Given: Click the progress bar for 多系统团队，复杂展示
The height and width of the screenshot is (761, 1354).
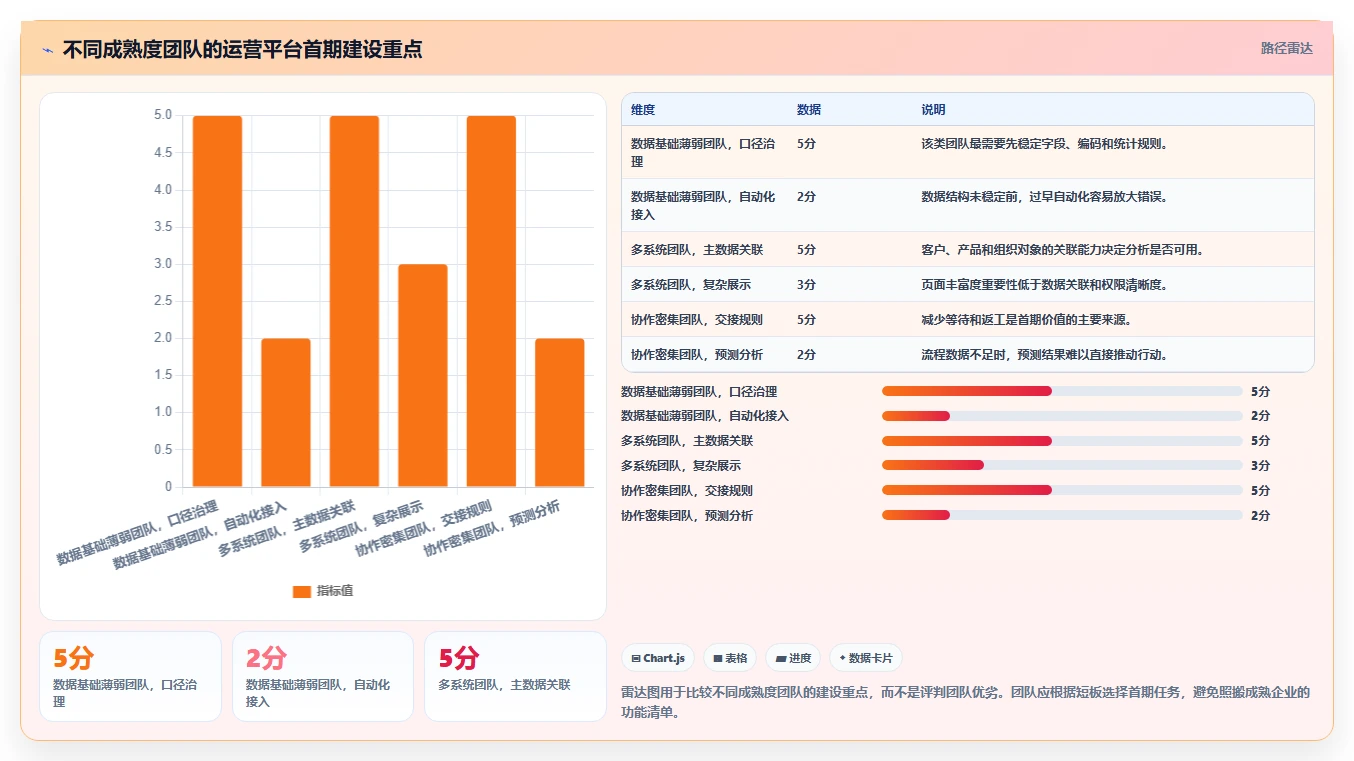Looking at the screenshot, I should coord(1062,466).
